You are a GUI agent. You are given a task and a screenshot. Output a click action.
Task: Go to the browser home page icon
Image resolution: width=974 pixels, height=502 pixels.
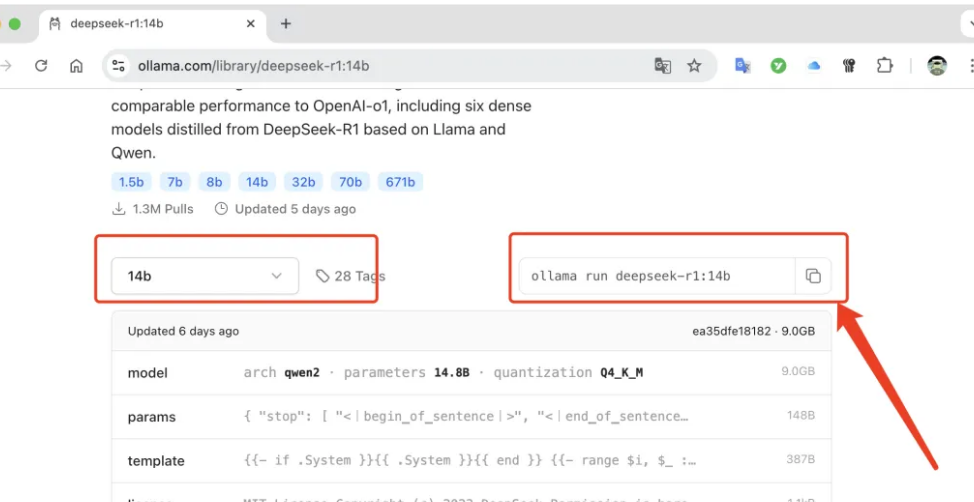(x=76, y=65)
